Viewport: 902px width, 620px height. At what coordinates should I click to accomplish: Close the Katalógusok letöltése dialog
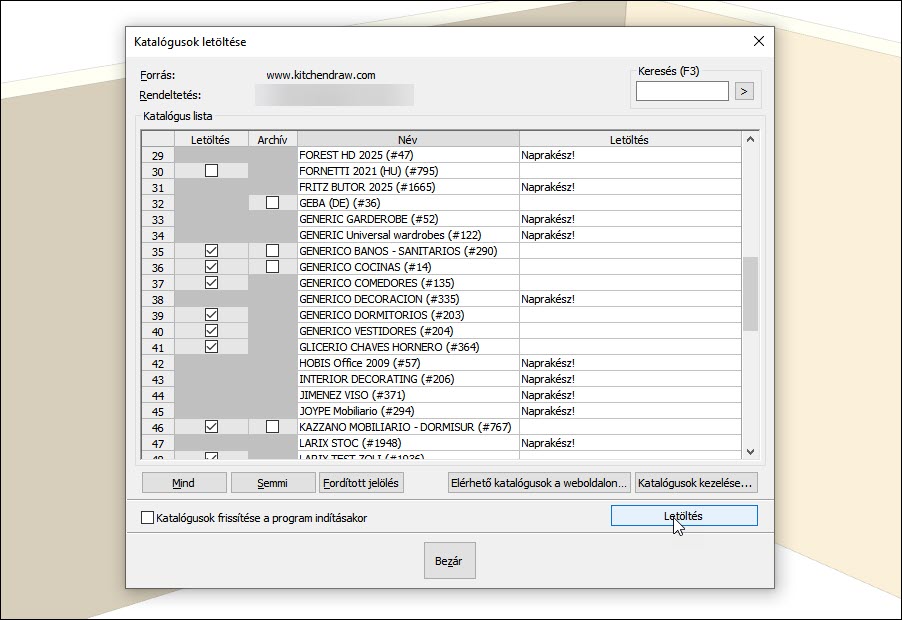pos(759,41)
